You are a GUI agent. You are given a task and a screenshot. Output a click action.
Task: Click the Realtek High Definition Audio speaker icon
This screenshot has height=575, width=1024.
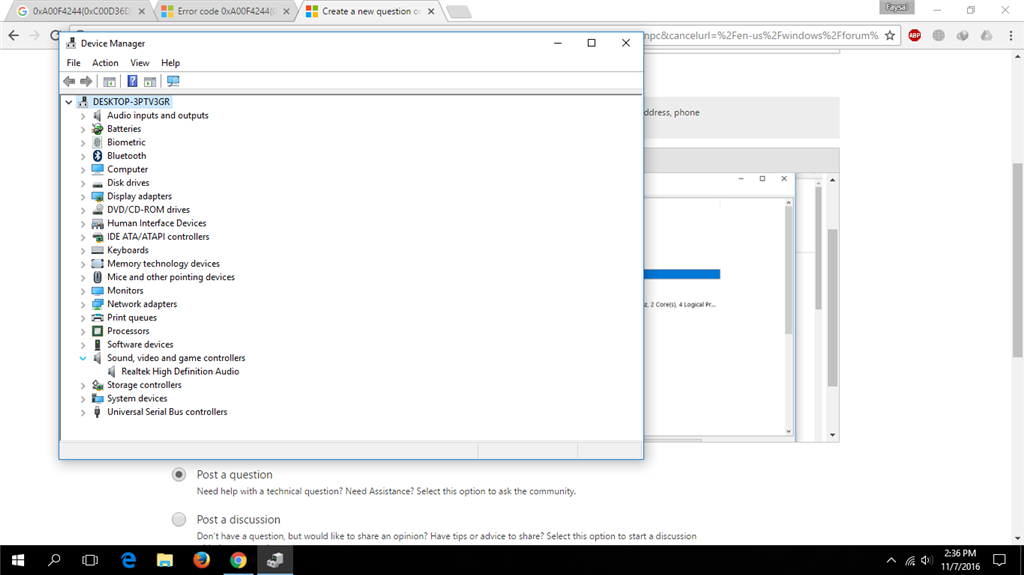112,371
